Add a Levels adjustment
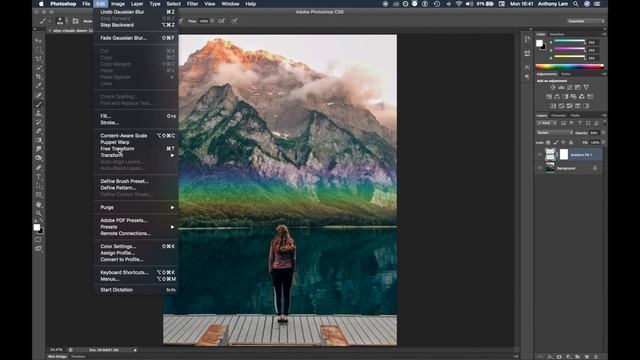640x360 pixels. [561, 87]
